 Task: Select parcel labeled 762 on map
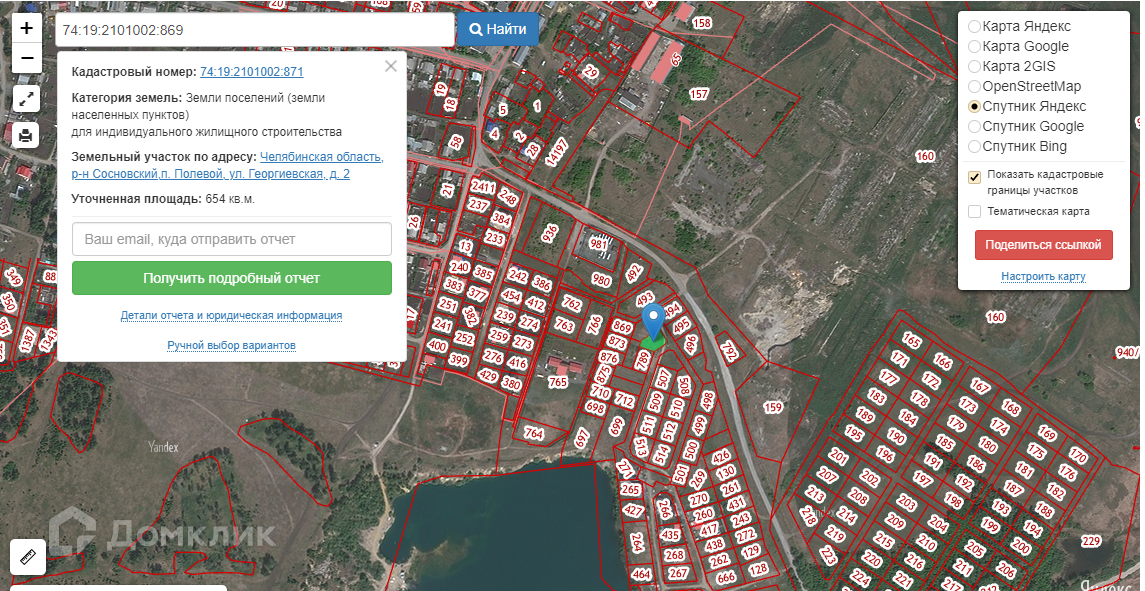pos(572,304)
